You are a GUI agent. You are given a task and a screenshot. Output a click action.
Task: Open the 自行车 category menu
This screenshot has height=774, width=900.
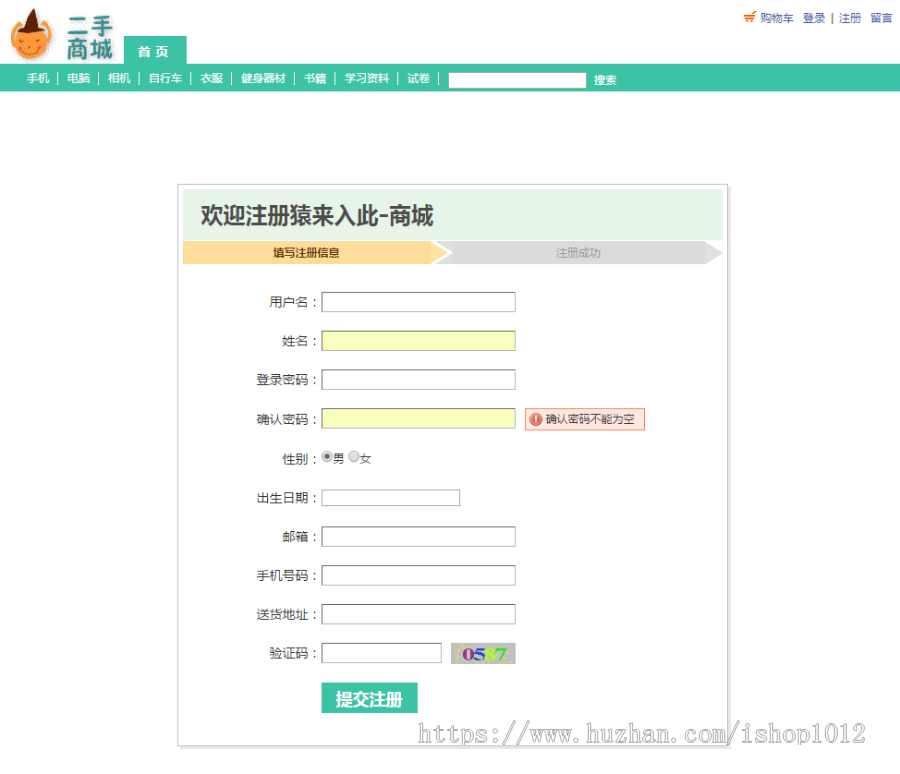[164, 79]
